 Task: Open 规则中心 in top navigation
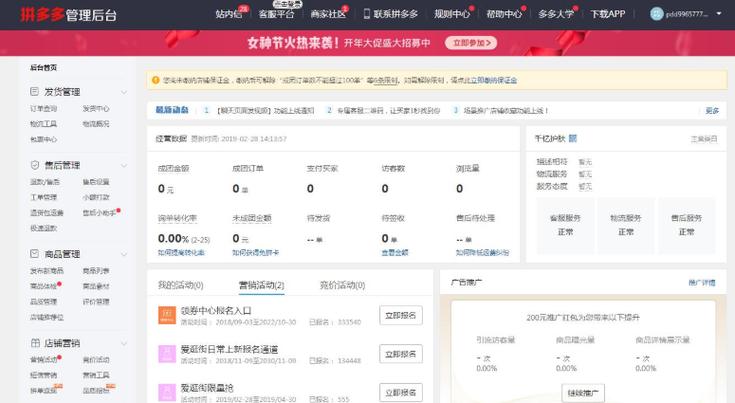click(x=451, y=14)
